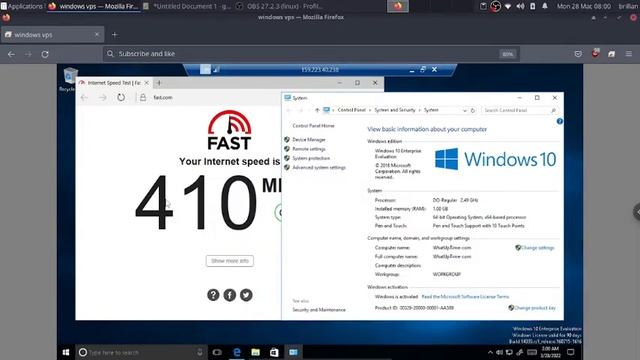Viewport: 640px width, 360px height.
Task: Open the Action Center notification icon
Action: tap(571, 352)
